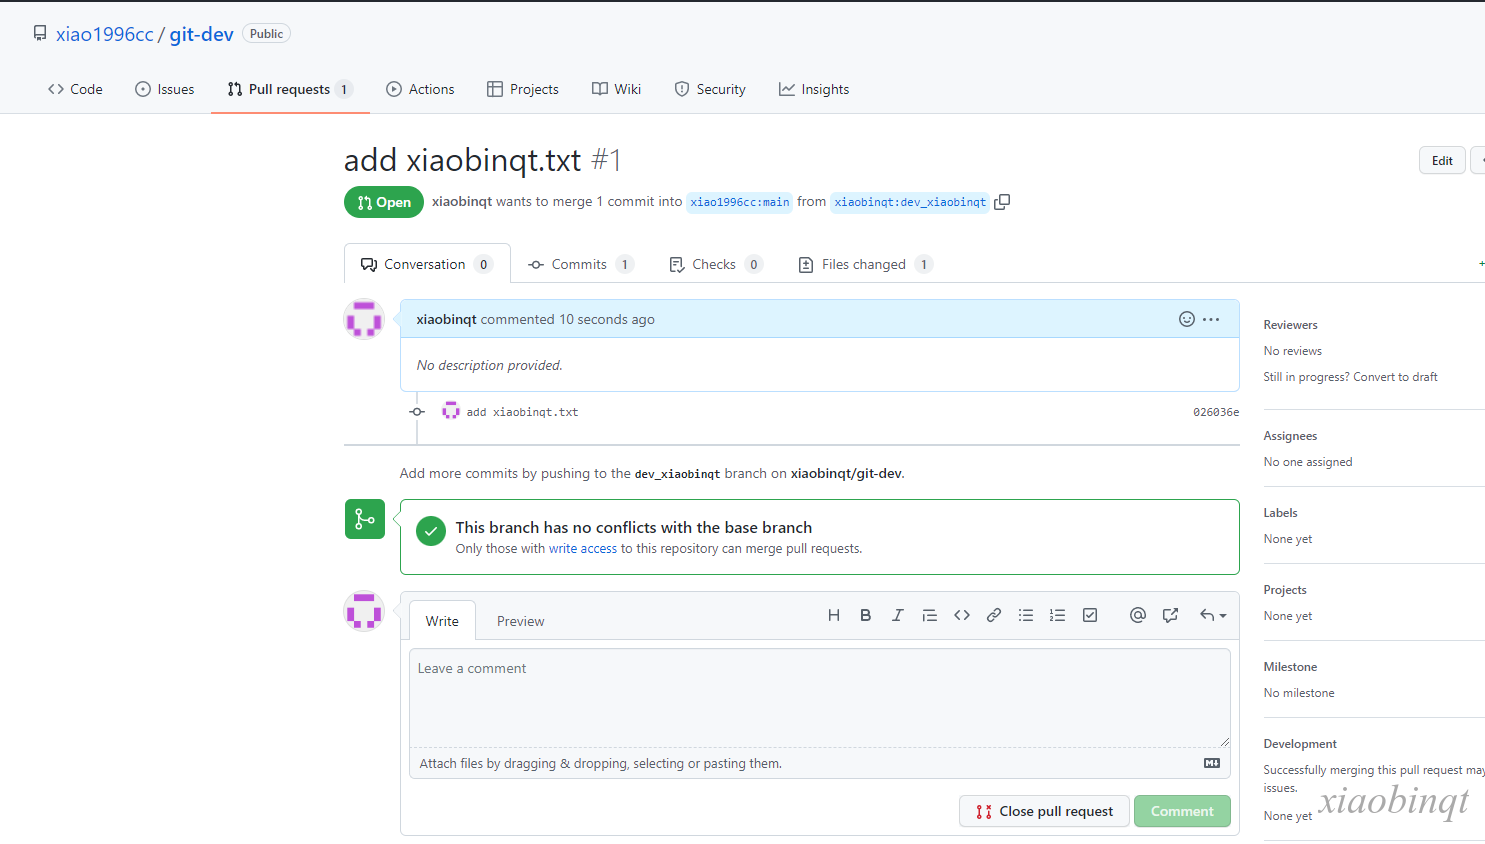1485x844 pixels.
Task: Click xiaobinqt avatar beside first comment
Action: click(364, 319)
